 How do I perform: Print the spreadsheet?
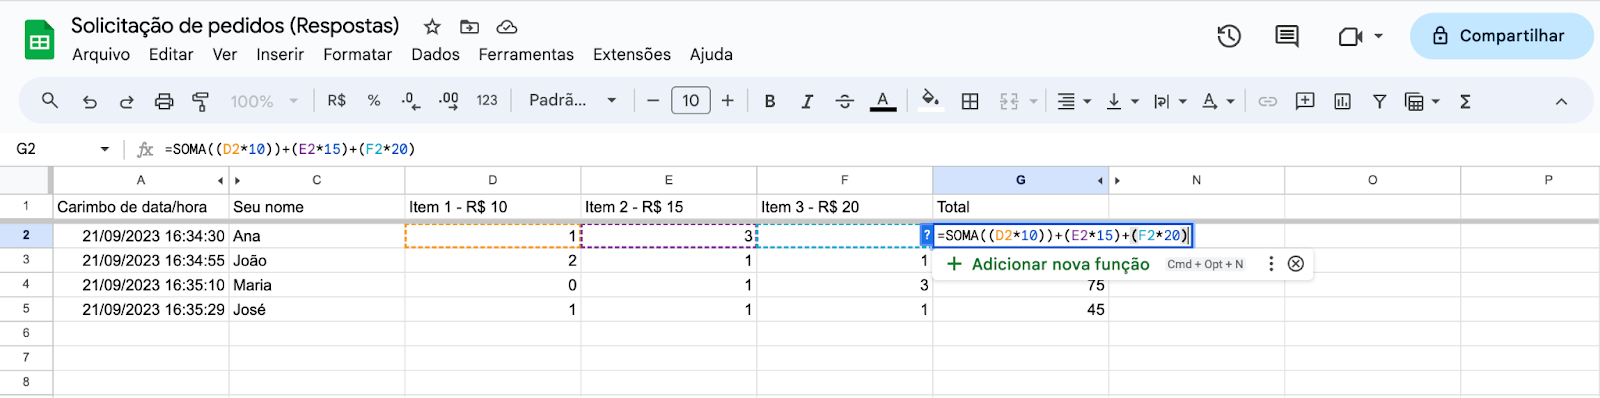164,101
